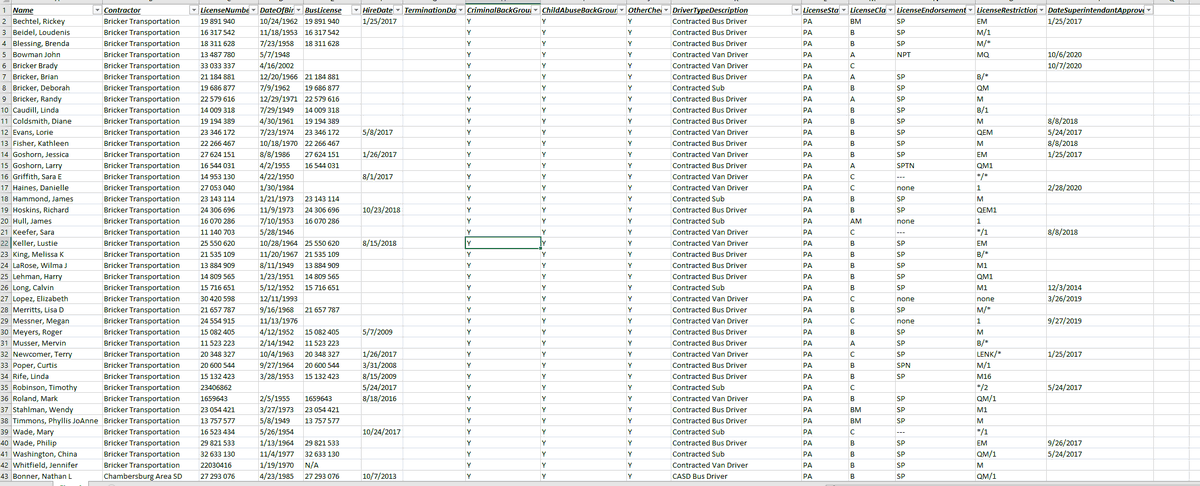1200x486 pixels.
Task: Select the cell "Coldsmith, Diane"
Action: [56, 120]
